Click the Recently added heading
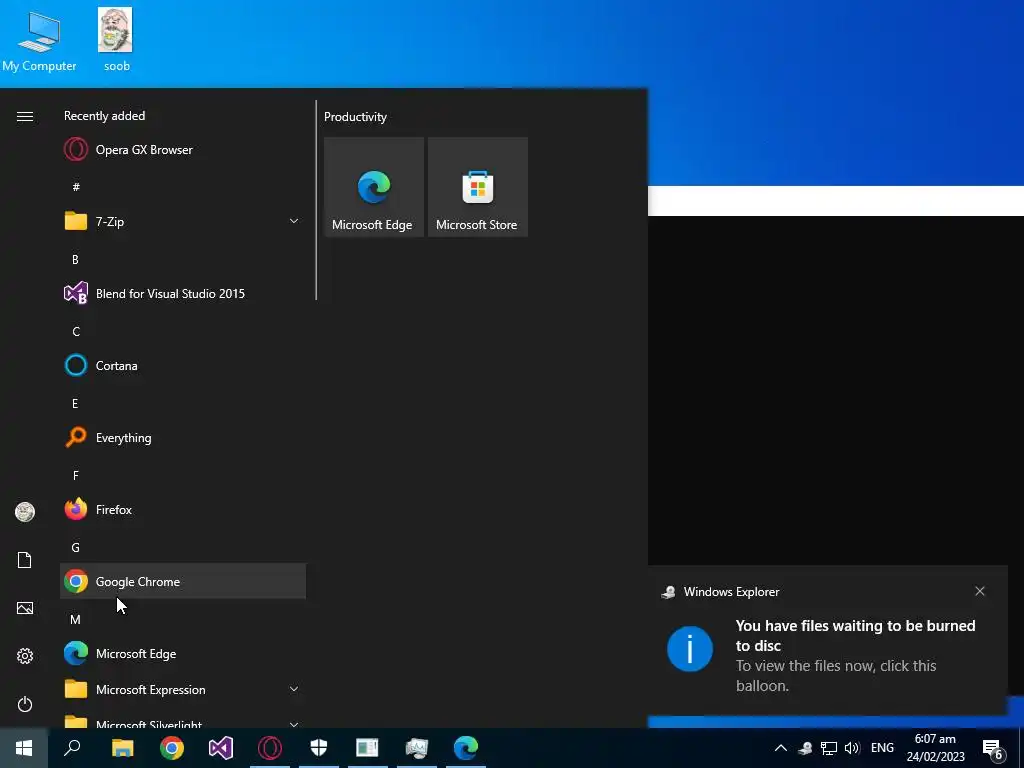 pos(104,116)
